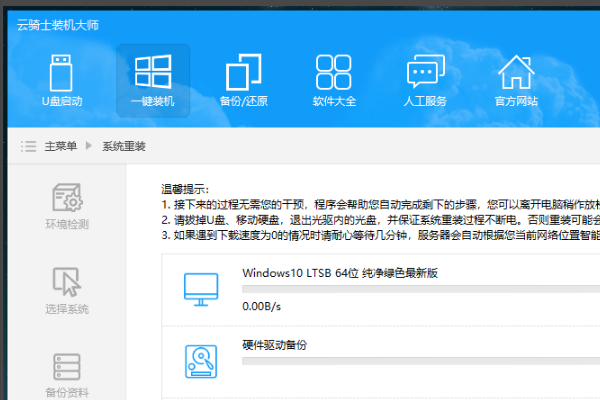Click the main menu list icon
Image resolution: width=600 pixels, height=400 pixels.
pyautogui.click(x=28, y=146)
